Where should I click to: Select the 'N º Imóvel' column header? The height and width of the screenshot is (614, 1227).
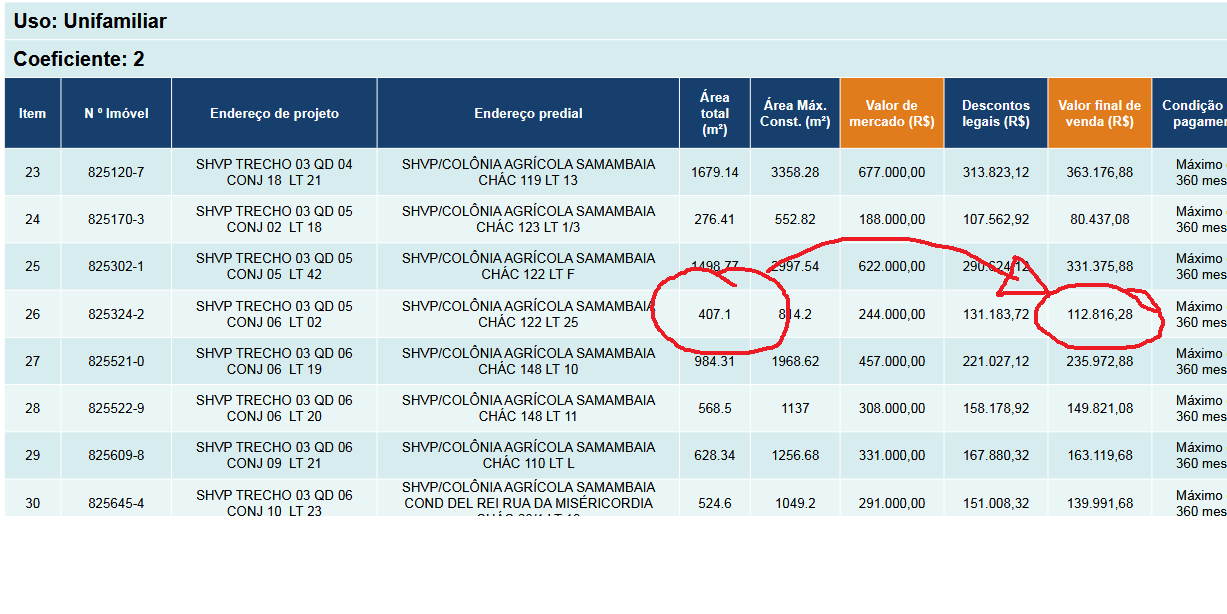click(116, 113)
